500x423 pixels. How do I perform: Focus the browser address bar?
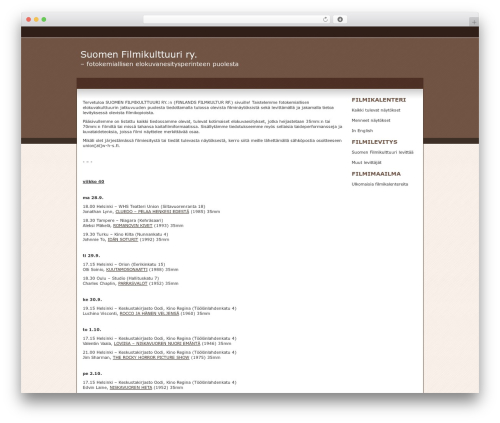click(237, 19)
